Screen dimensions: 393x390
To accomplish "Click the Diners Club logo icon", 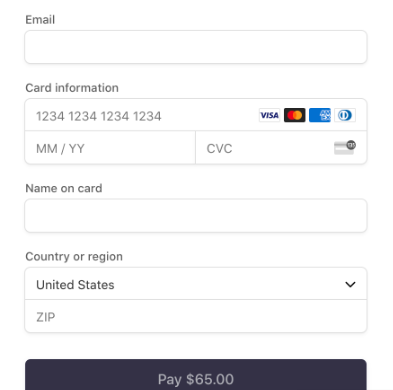I will (x=345, y=115).
